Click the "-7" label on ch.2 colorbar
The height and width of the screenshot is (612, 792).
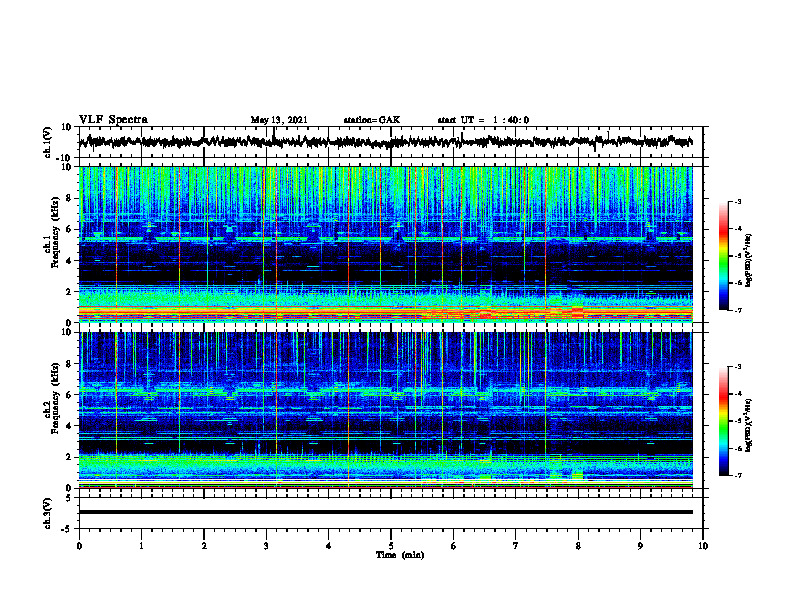click(x=737, y=475)
